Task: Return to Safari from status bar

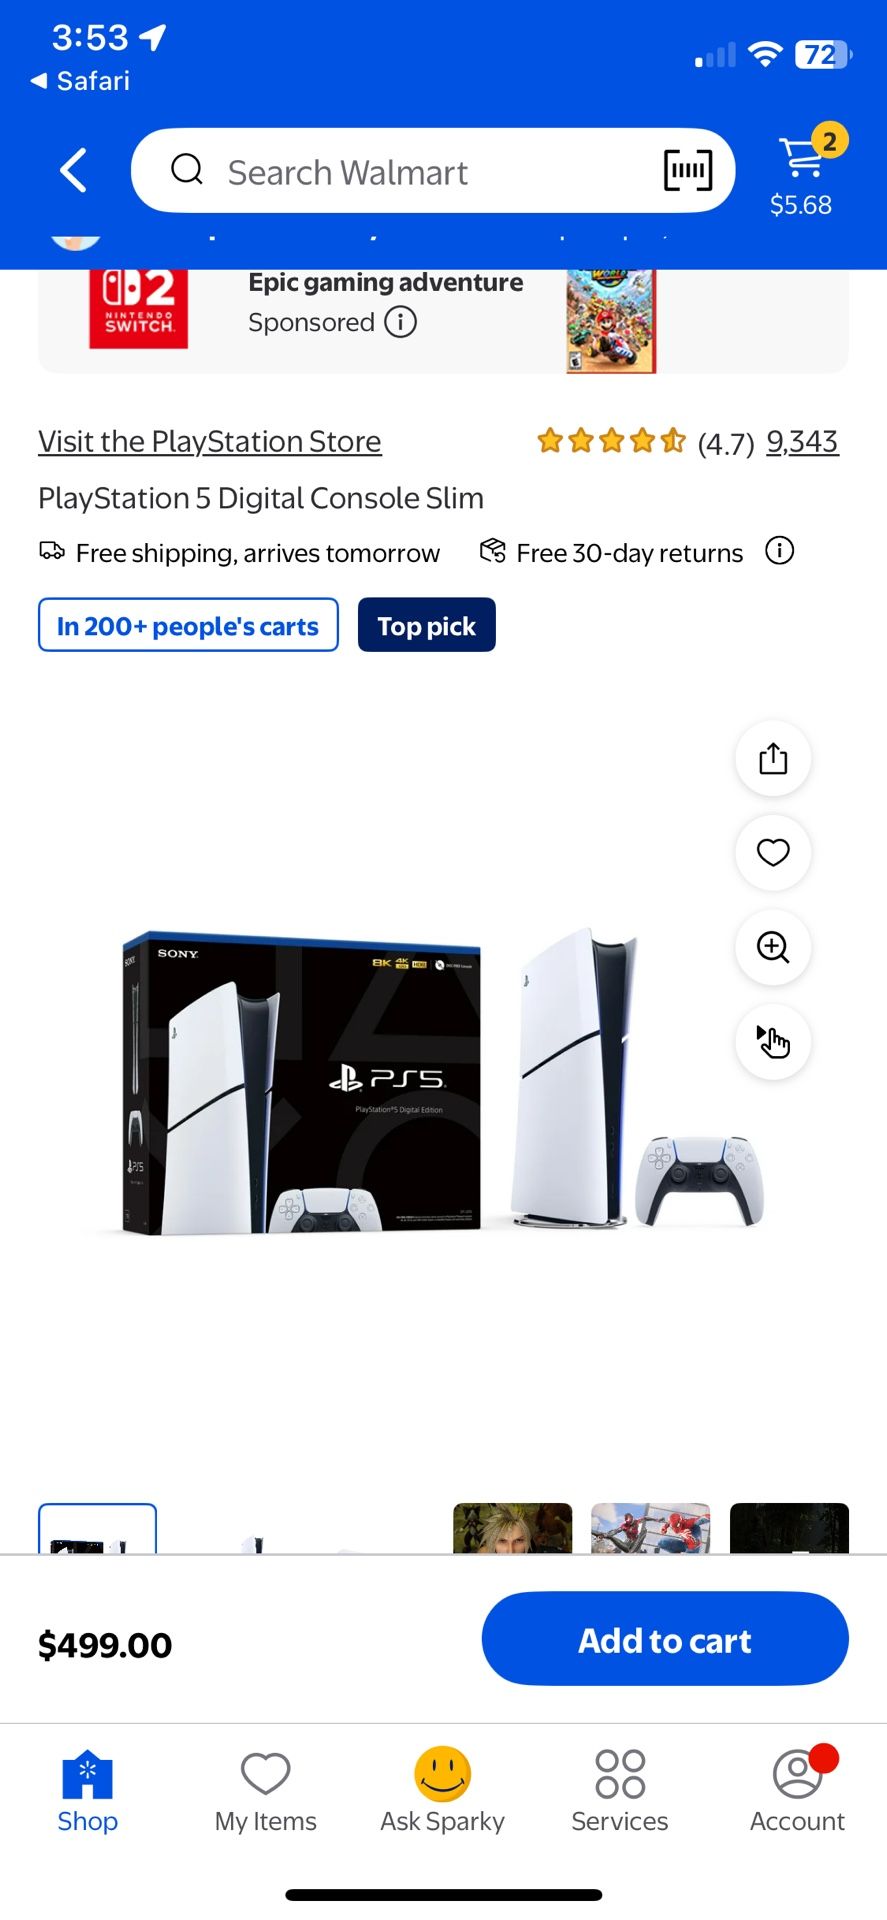Action: click(x=81, y=81)
